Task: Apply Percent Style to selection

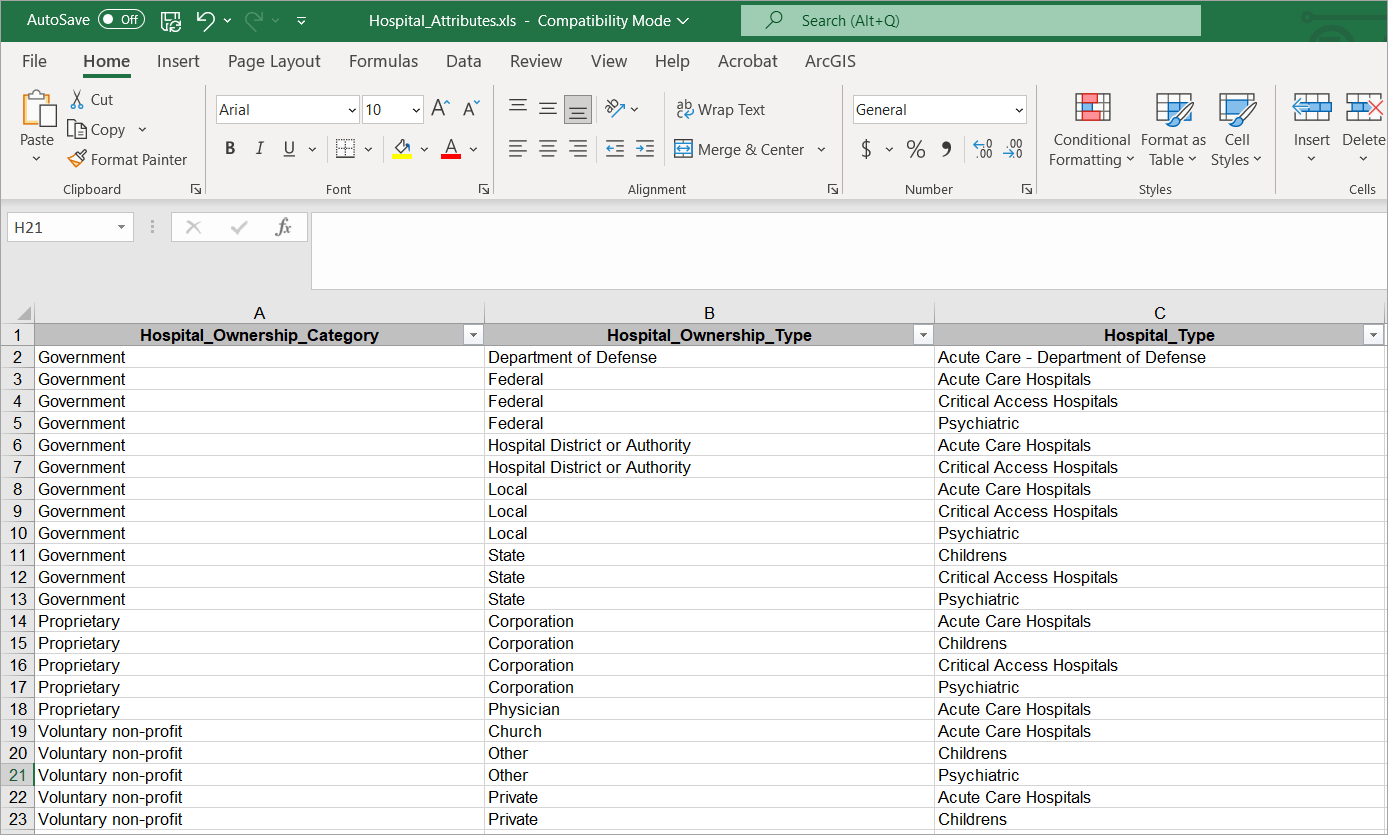Action: coord(915,148)
